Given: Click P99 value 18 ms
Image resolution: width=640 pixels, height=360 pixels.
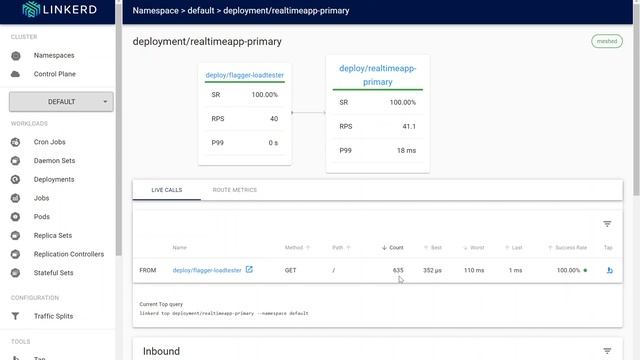Looking at the screenshot, I should pyautogui.click(x=407, y=151).
